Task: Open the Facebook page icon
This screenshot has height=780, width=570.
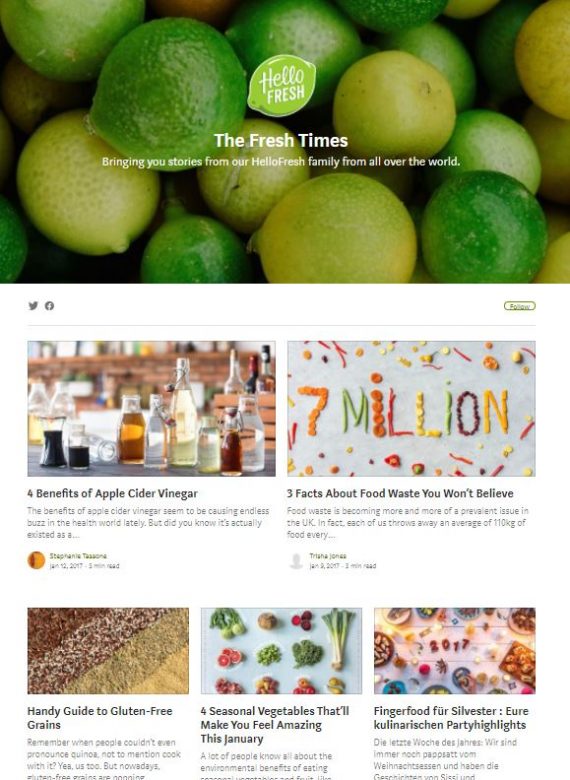Action: click(x=49, y=306)
